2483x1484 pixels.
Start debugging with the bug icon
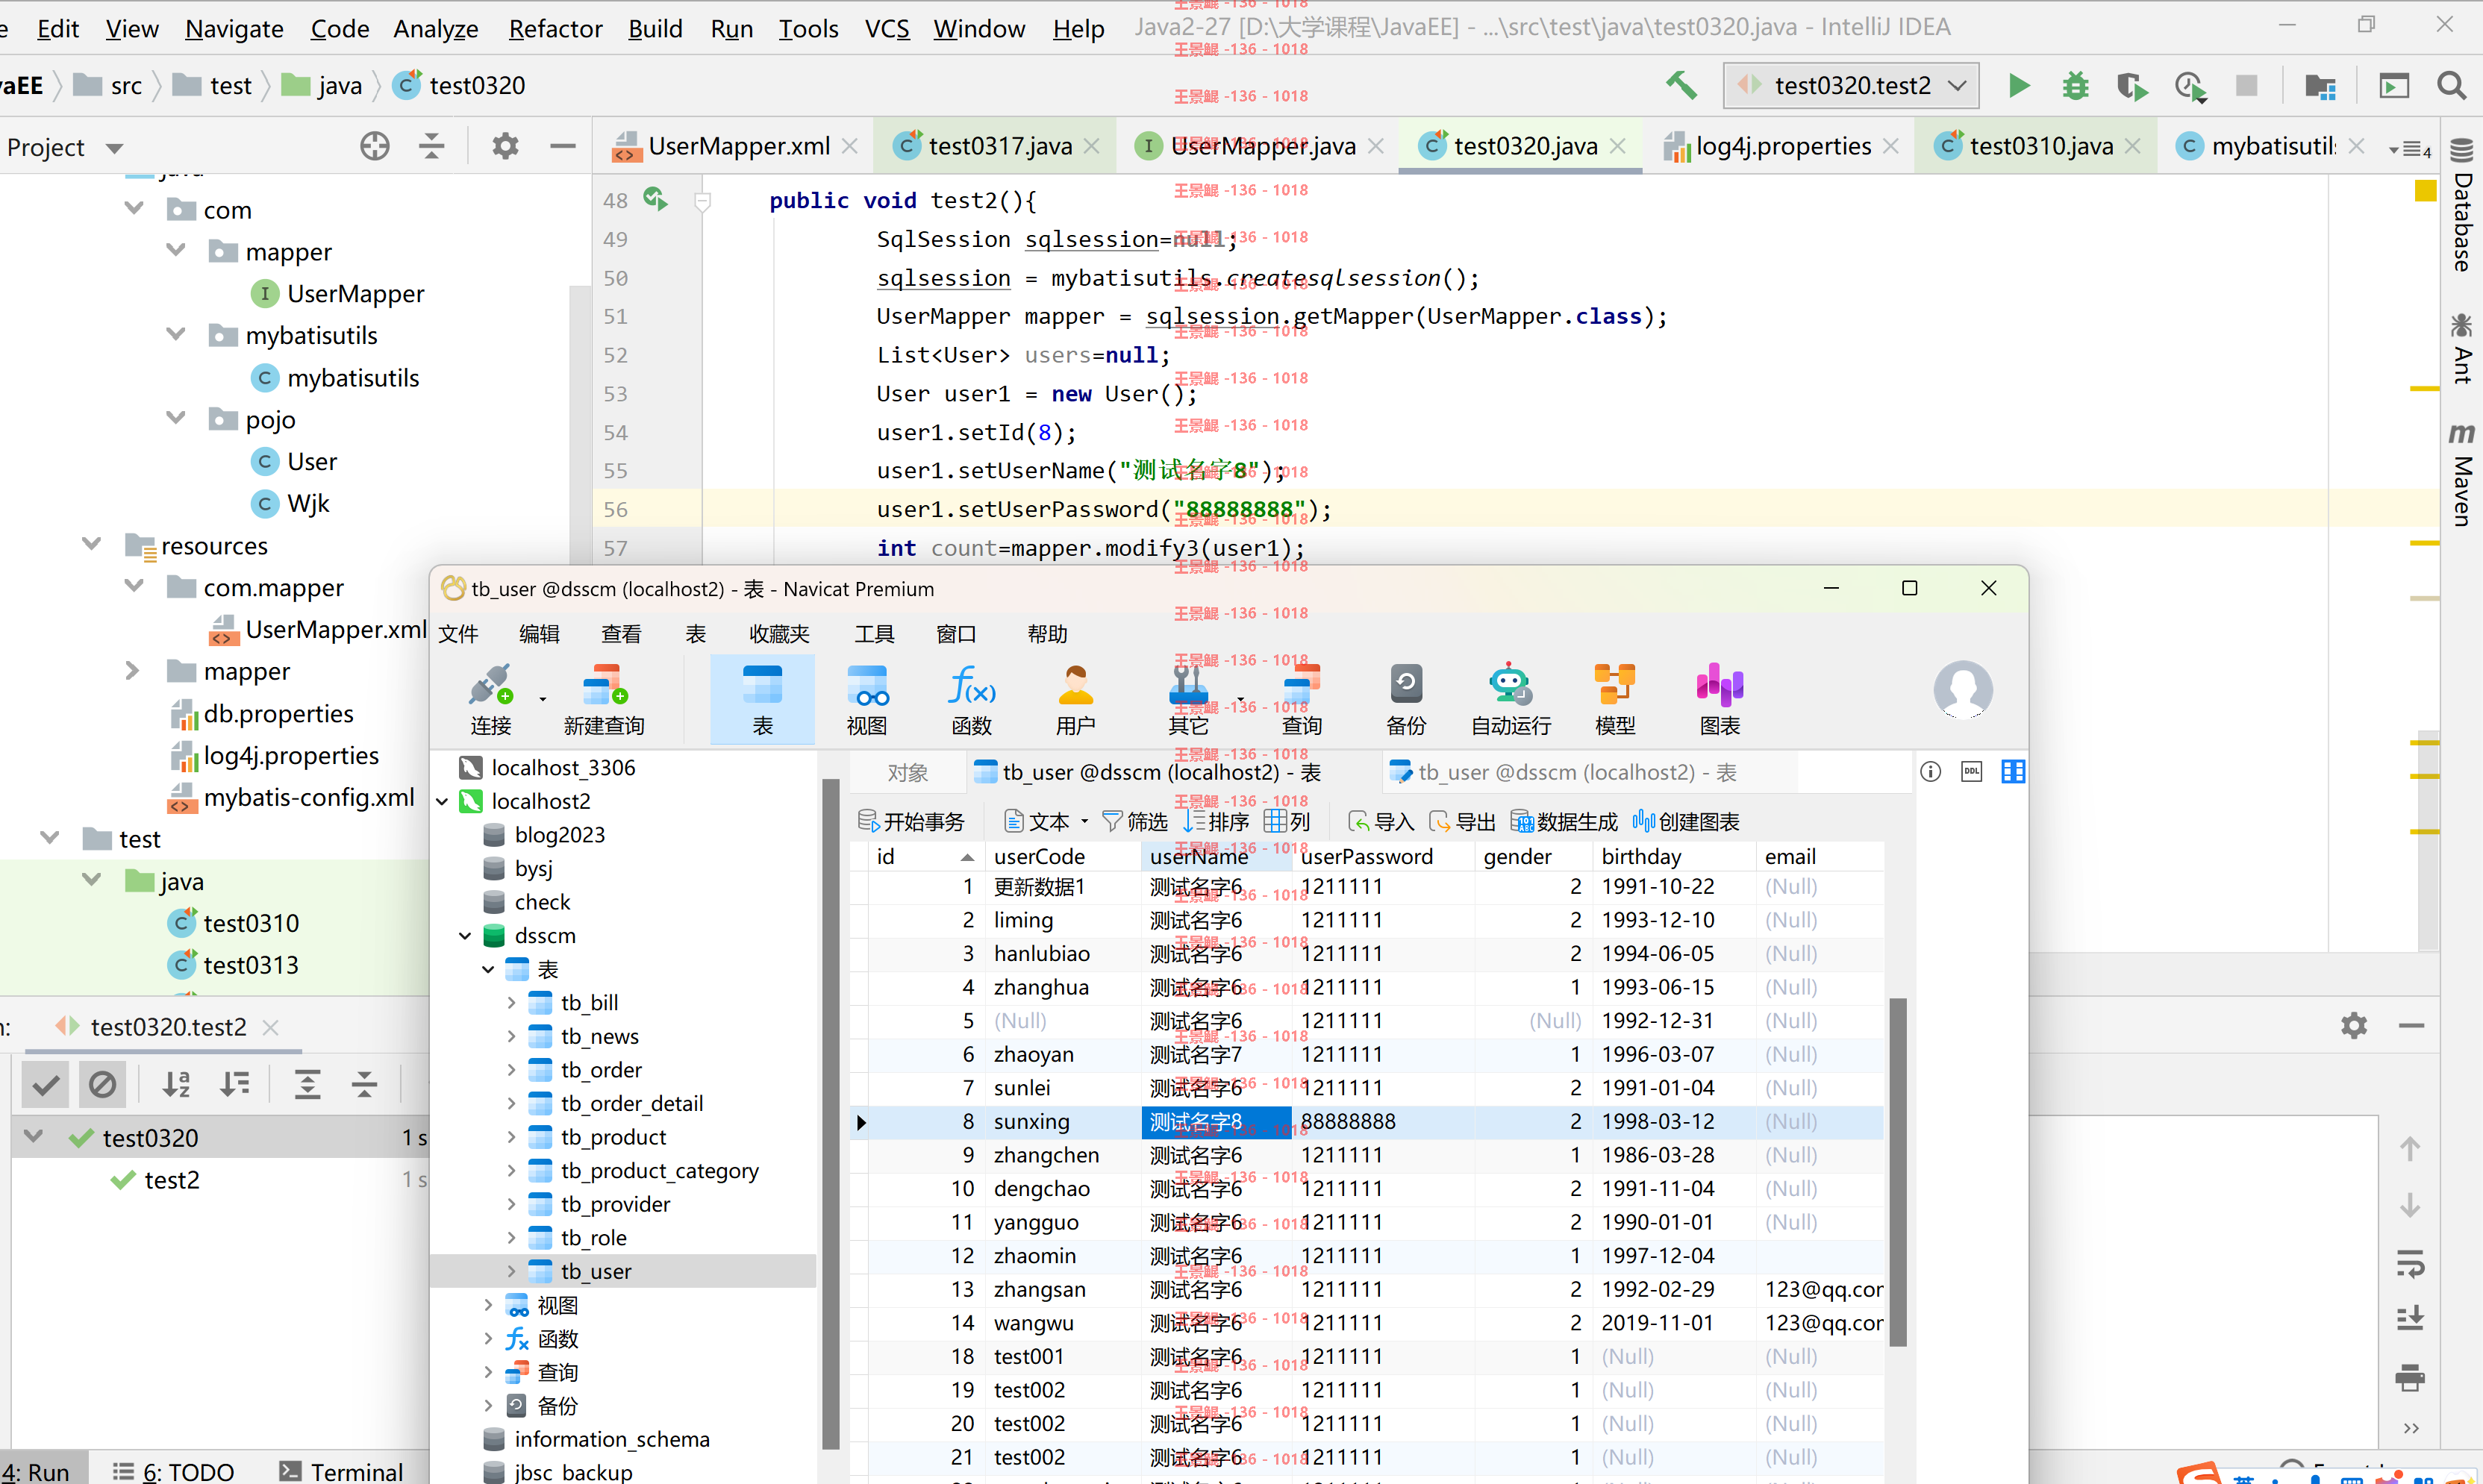[2075, 86]
